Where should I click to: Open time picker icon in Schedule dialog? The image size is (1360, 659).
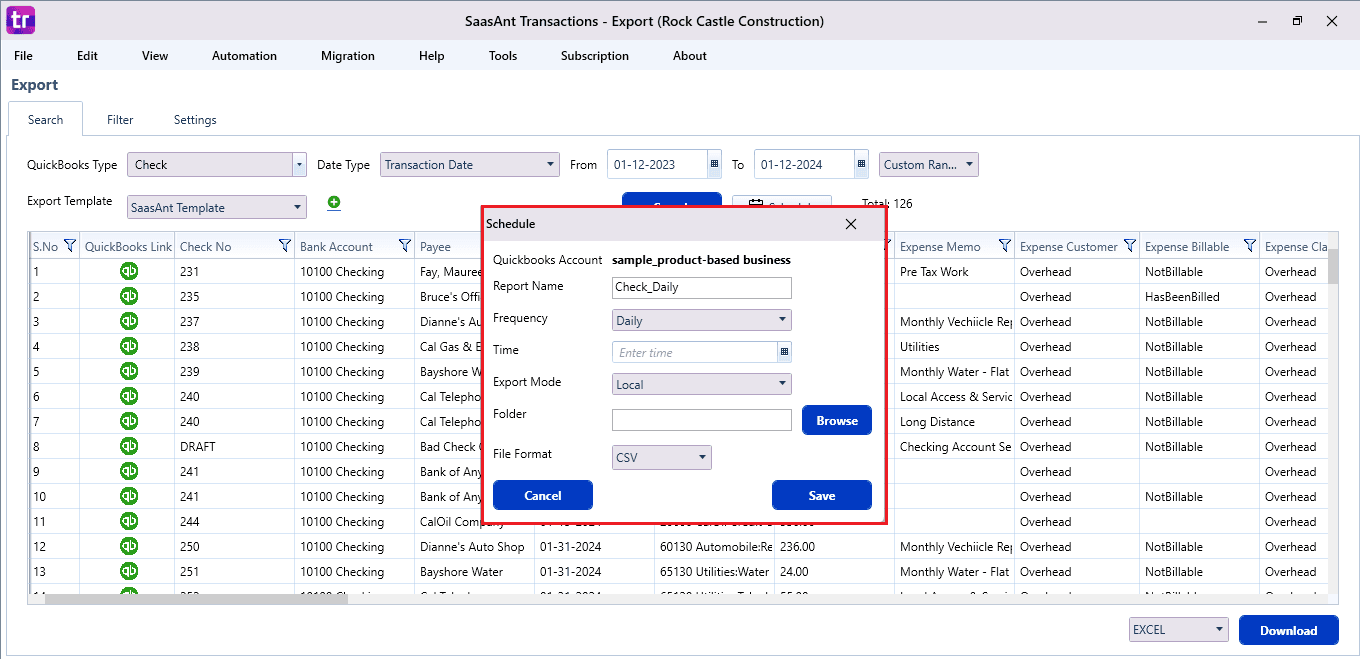click(x=784, y=352)
